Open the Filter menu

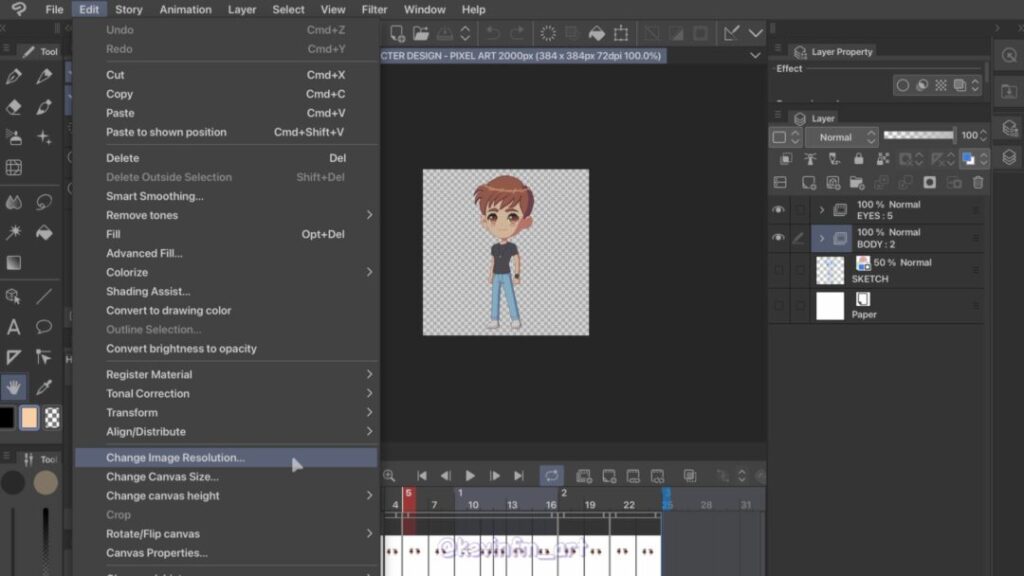374,10
